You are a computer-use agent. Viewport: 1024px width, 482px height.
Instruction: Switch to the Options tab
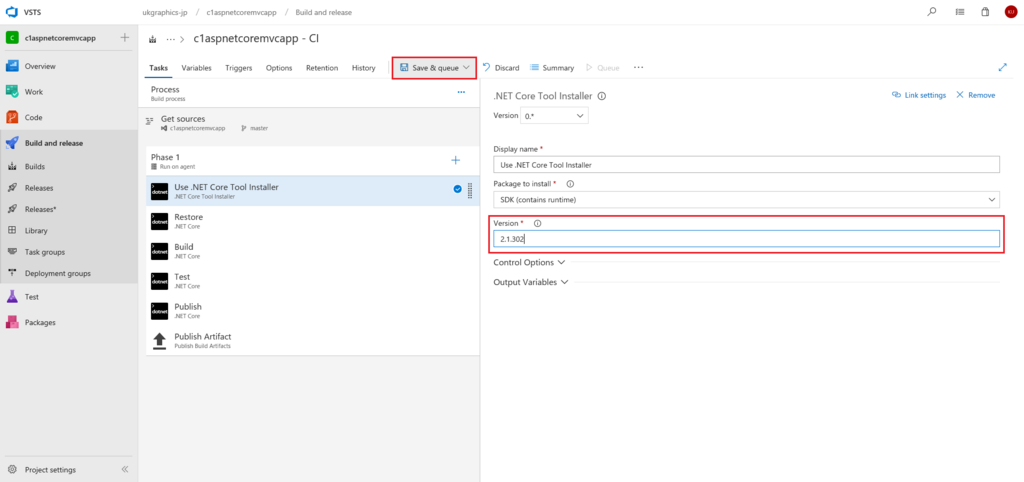click(279, 68)
